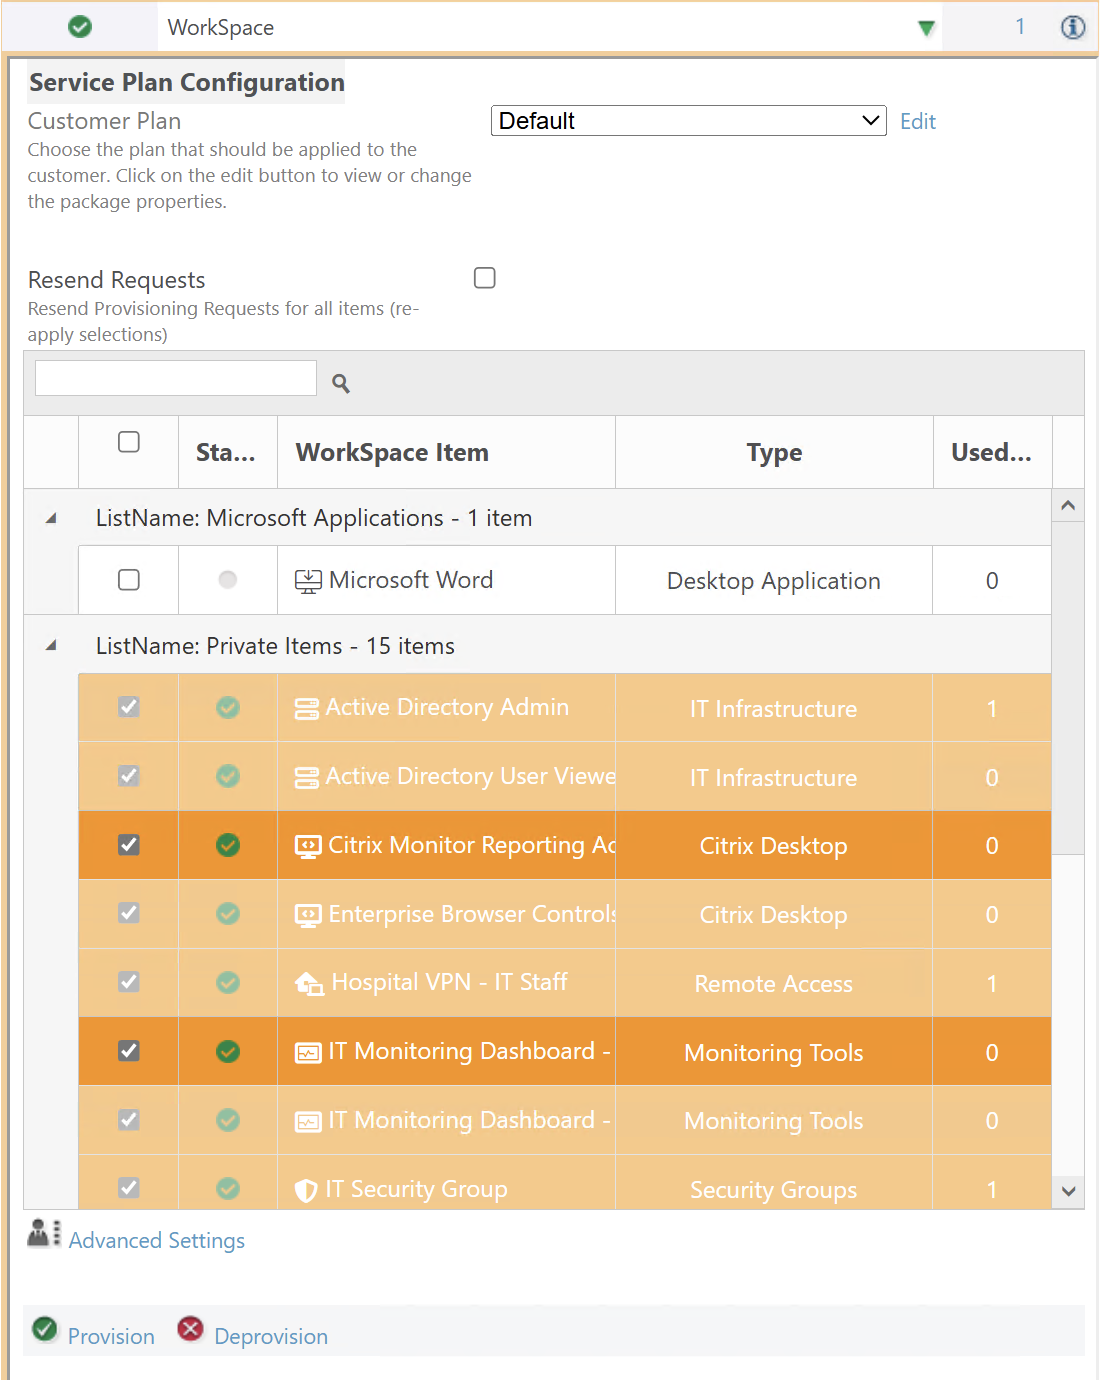
Task: Click the search magnifier icon
Action: [x=341, y=383]
